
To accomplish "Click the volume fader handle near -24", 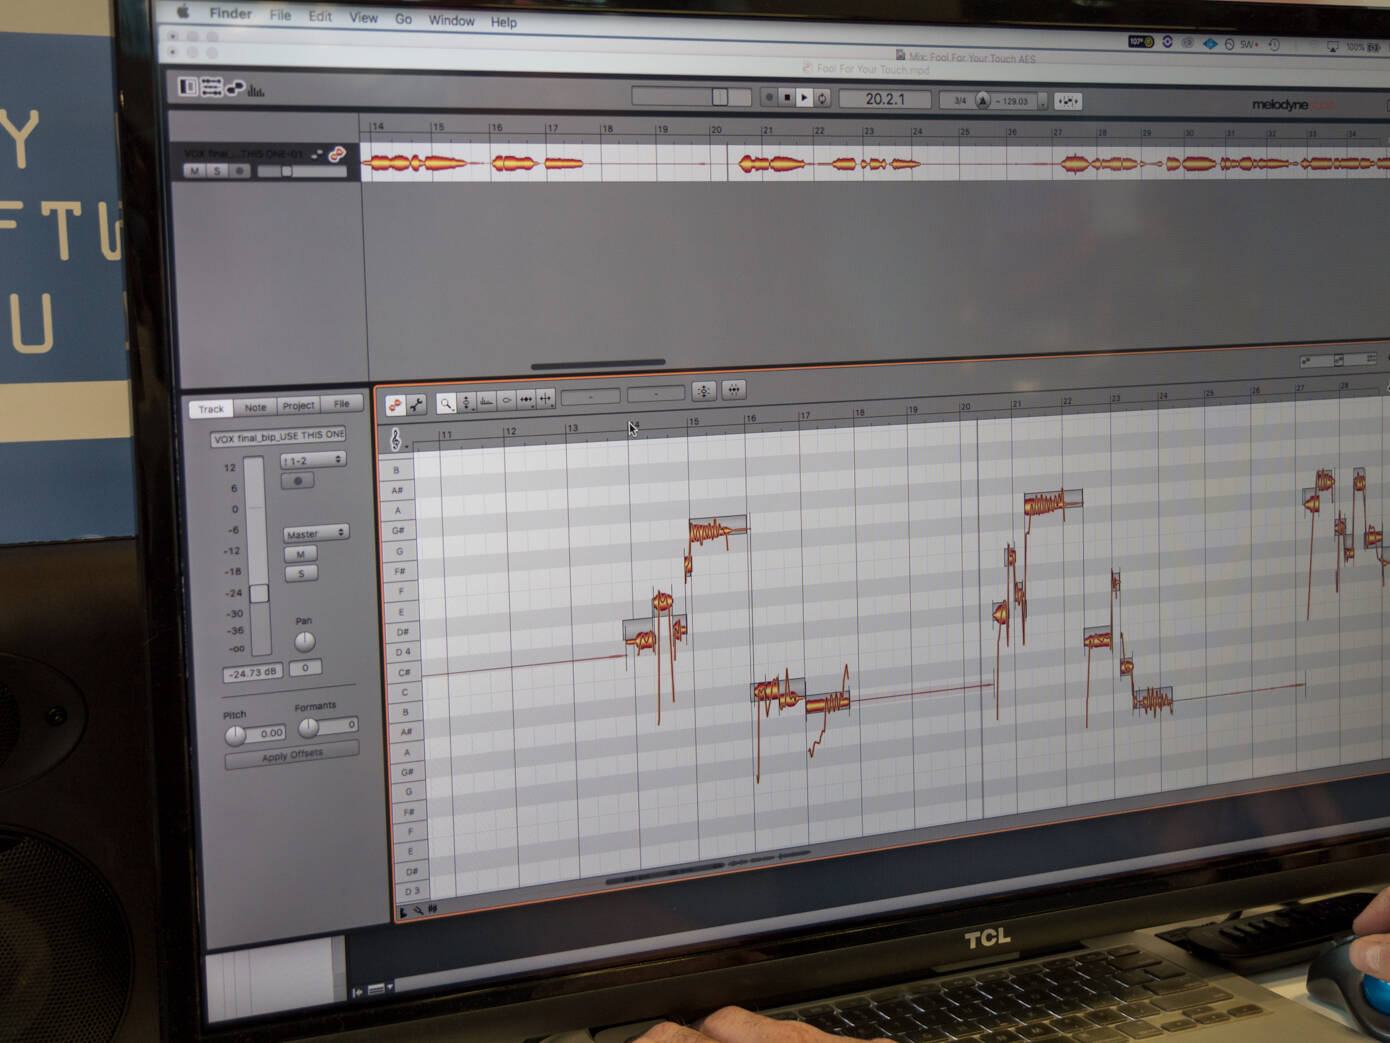I will click(x=259, y=593).
